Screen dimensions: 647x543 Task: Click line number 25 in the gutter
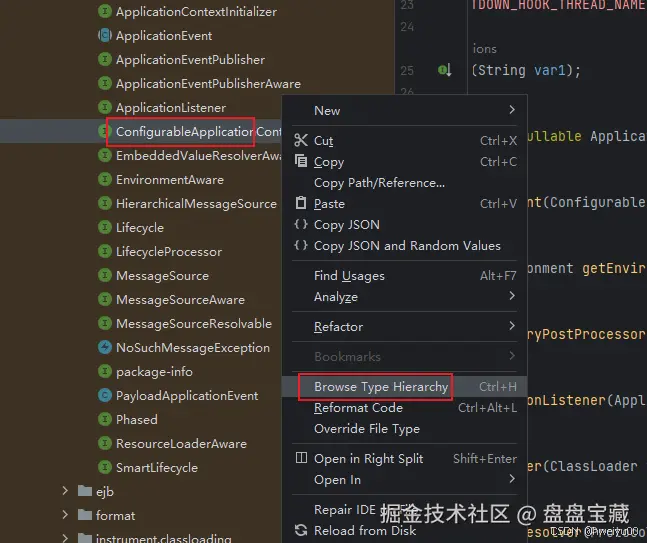(x=407, y=71)
